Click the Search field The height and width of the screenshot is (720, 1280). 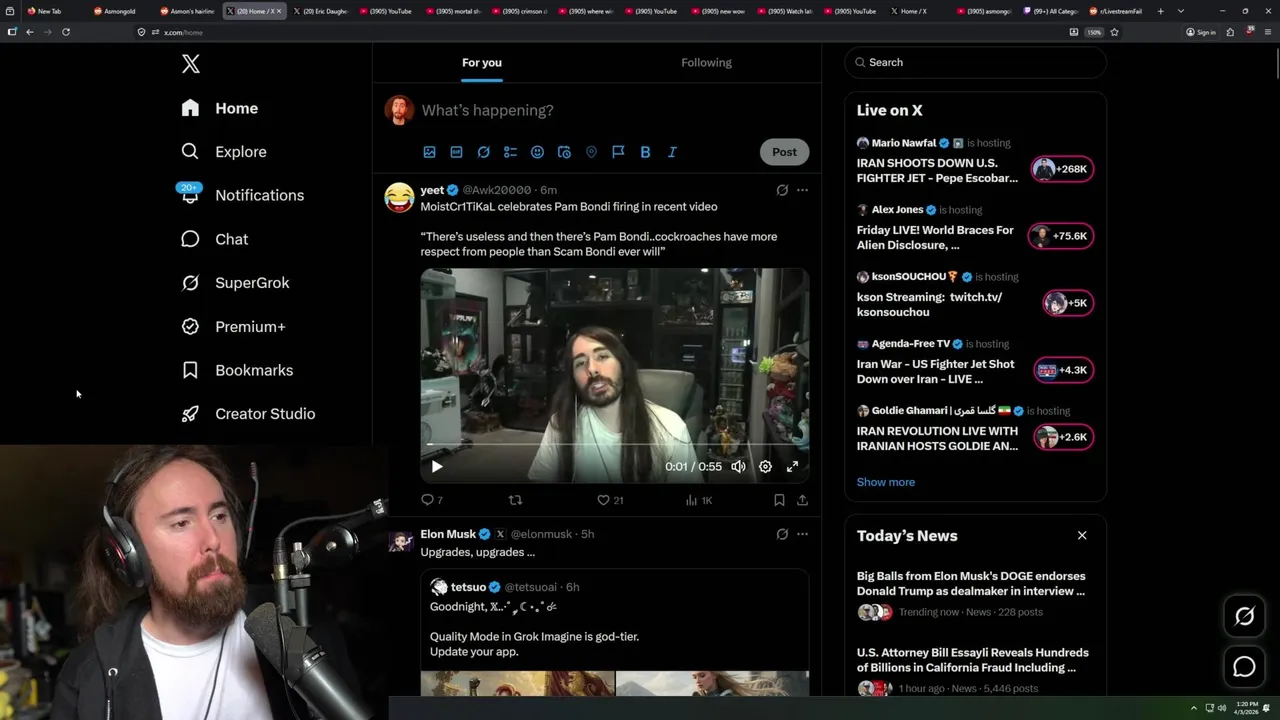[x=975, y=62]
